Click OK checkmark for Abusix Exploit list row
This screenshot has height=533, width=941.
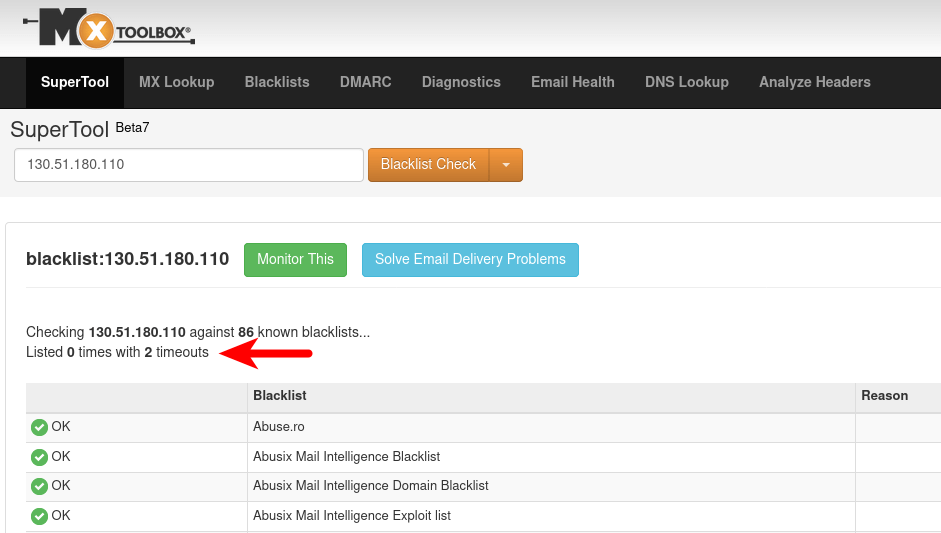click(x=39, y=517)
